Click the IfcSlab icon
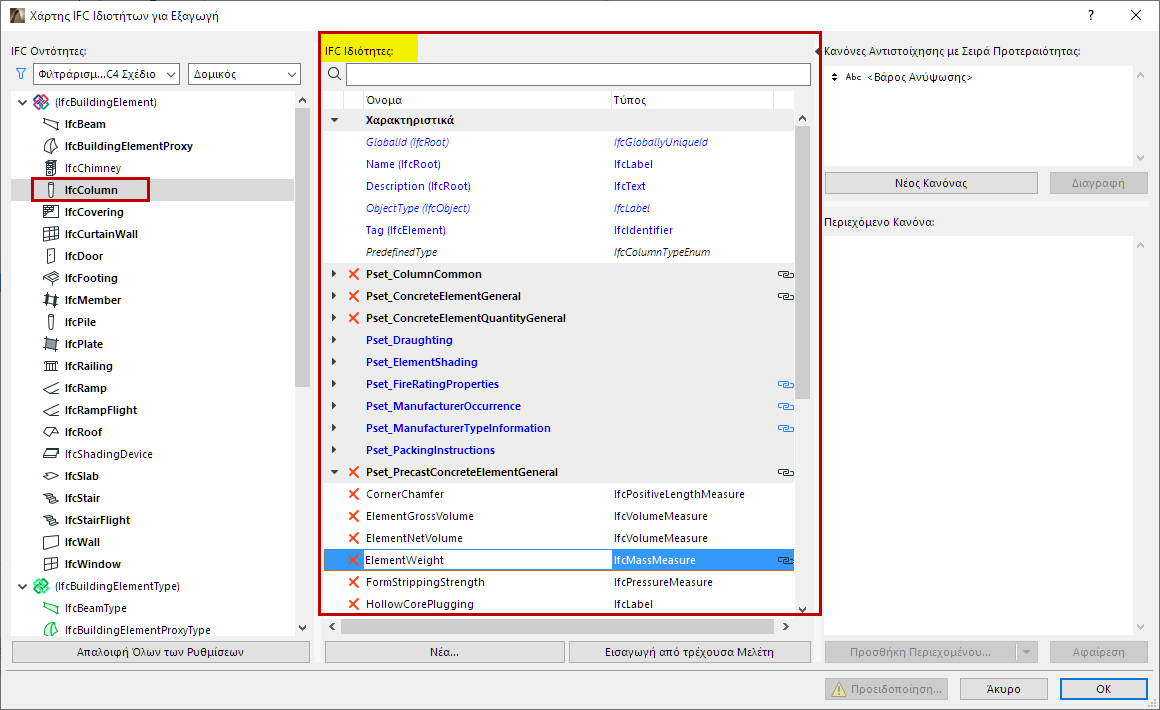Viewport: 1160px width, 710px height. [51, 476]
